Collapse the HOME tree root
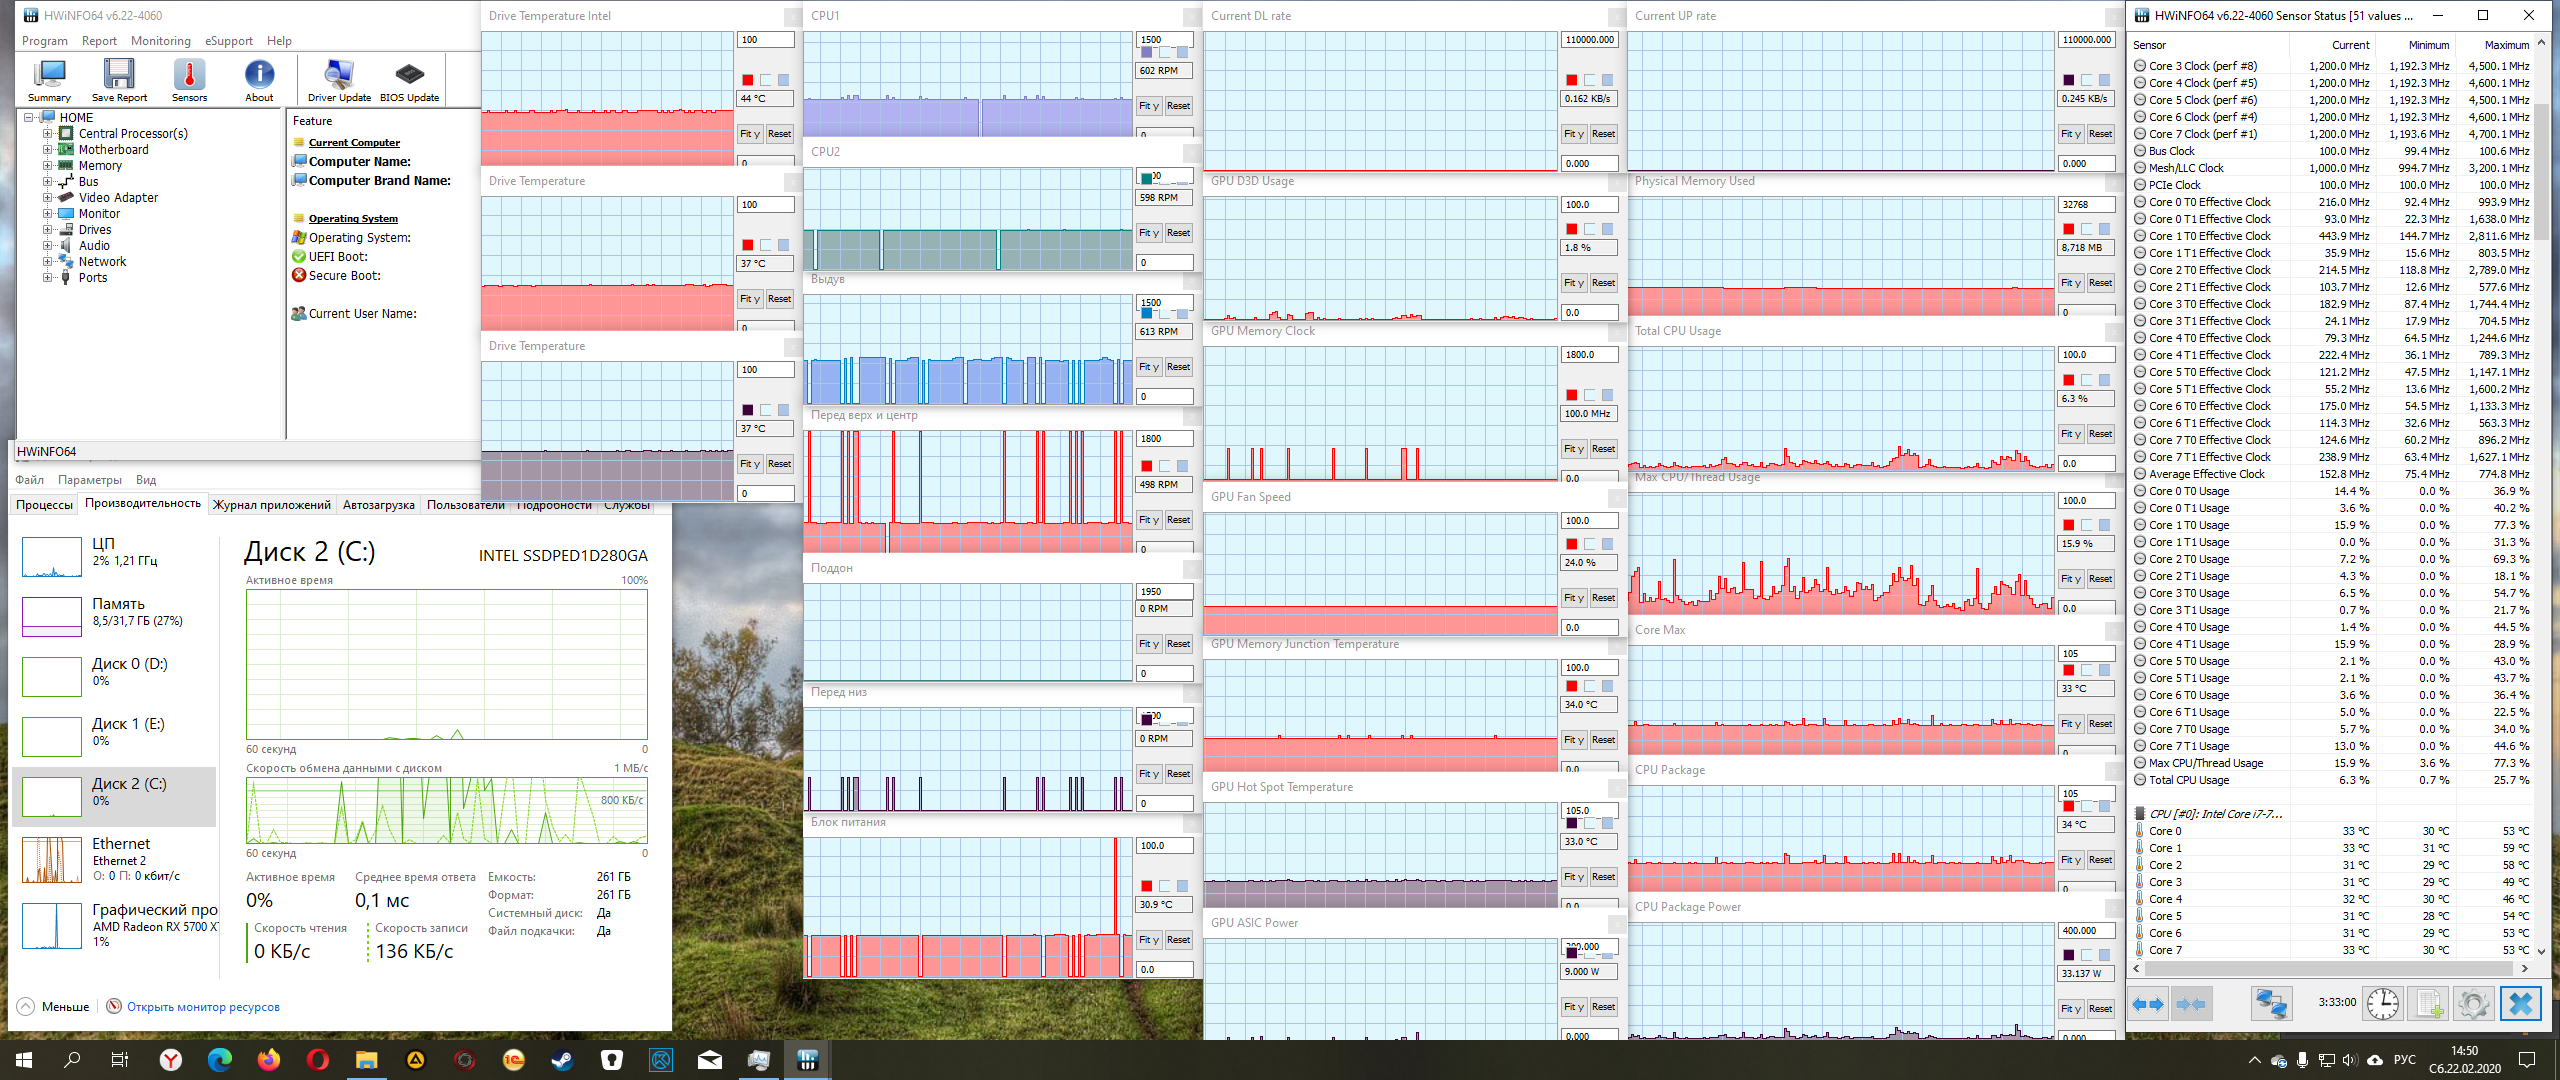Screen dimensions: 2560x1080 pos(29,117)
